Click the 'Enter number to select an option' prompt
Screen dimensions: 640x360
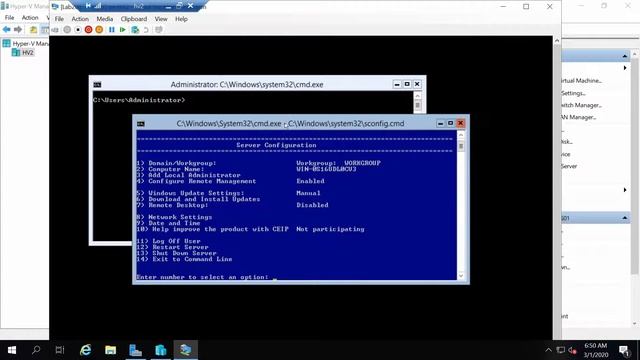click(202, 277)
